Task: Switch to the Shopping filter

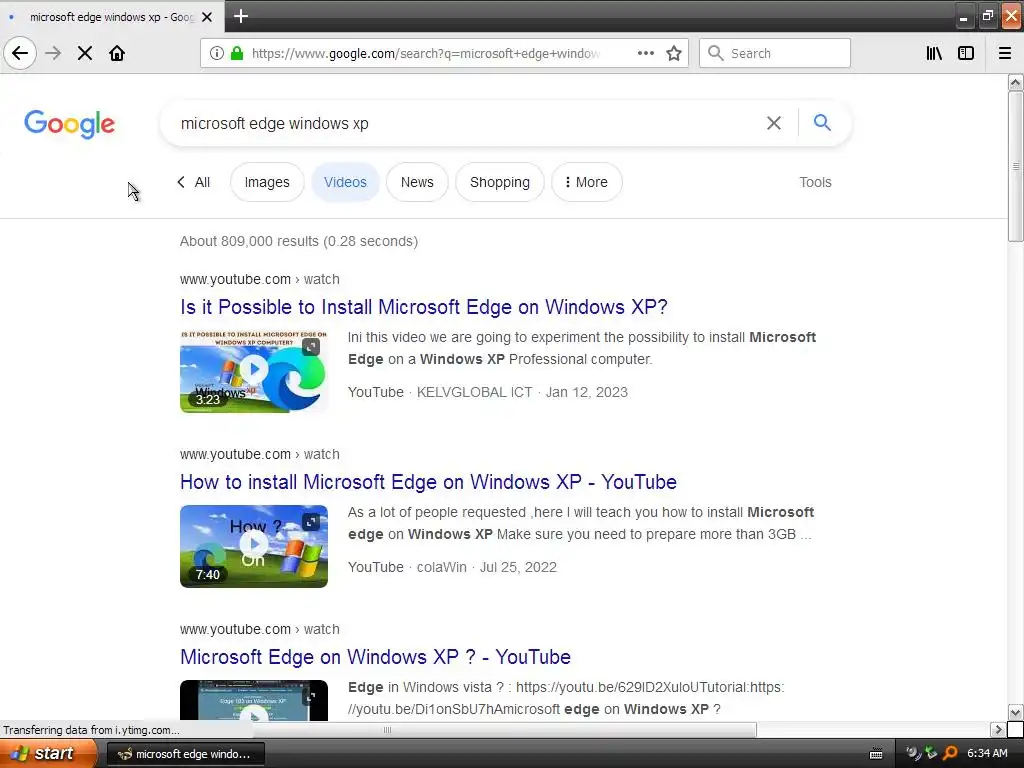Action: point(500,182)
